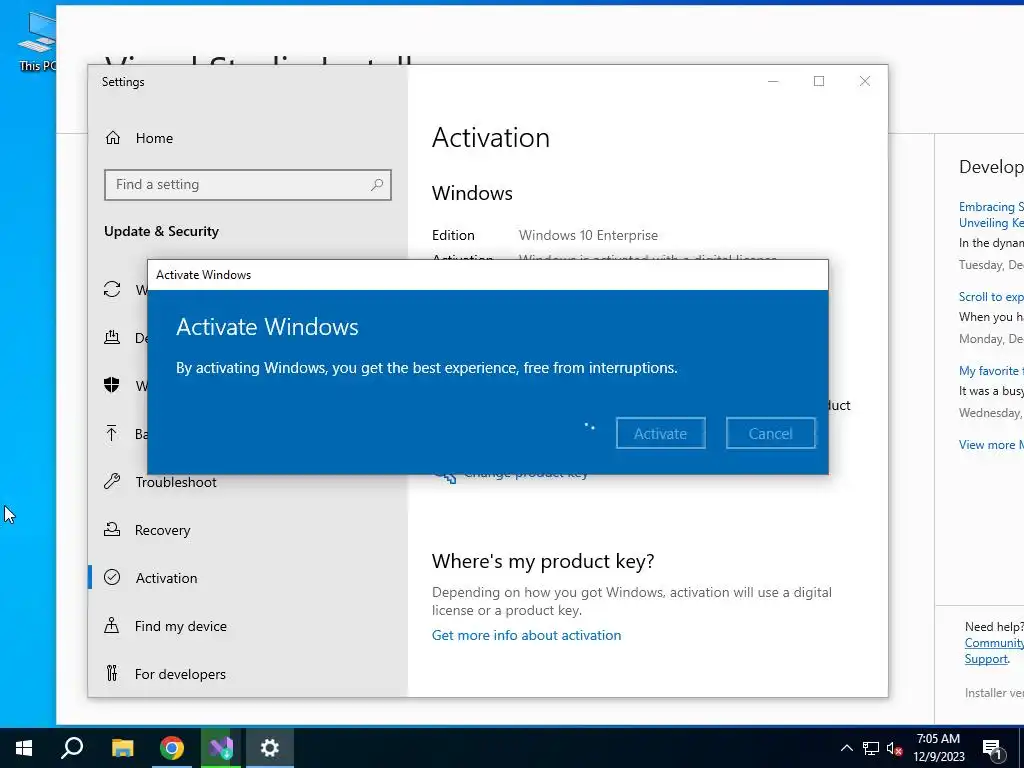The width and height of the screenshot is (1024, 768).
Task: Click the search magnifier in Find a setting
Action: point(377,185)
